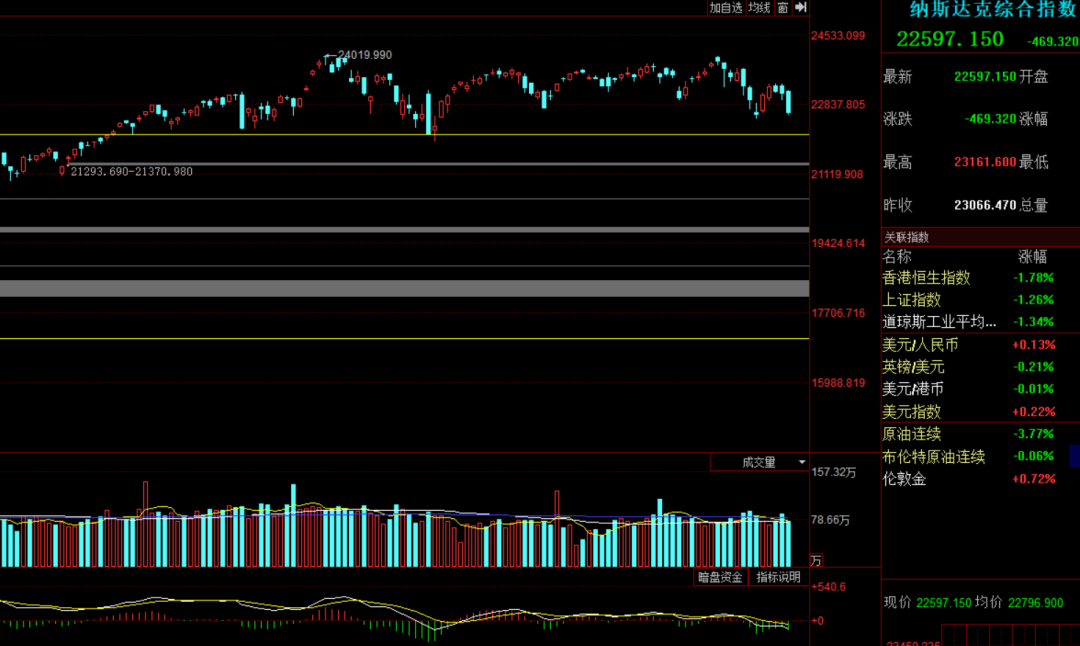The width and height of the screenshot is (1080, 646).
Task: Click the 窗 window button
Action: click(x=782, y=8)
